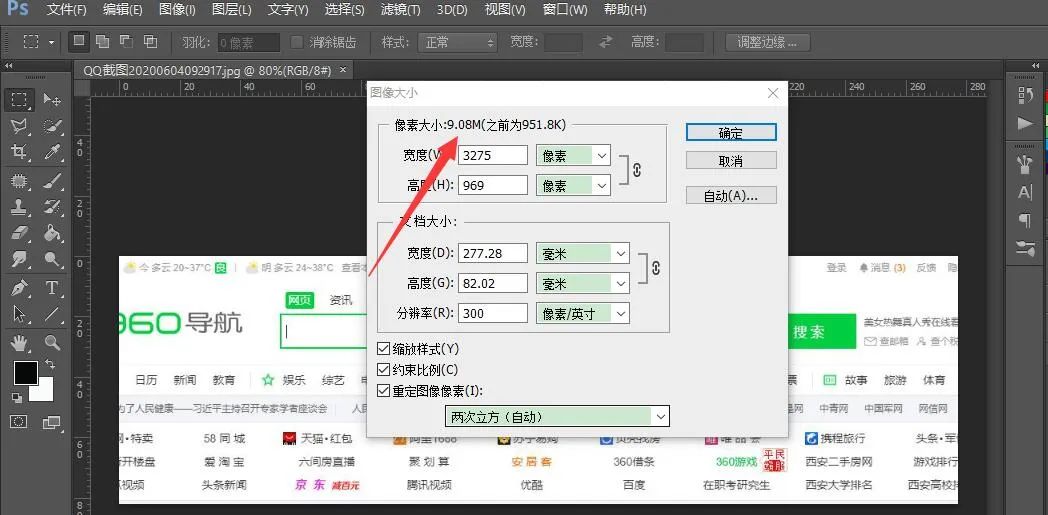1048x515 pixels.
Task: Select the Dodge tool
Action: point(52,259)
